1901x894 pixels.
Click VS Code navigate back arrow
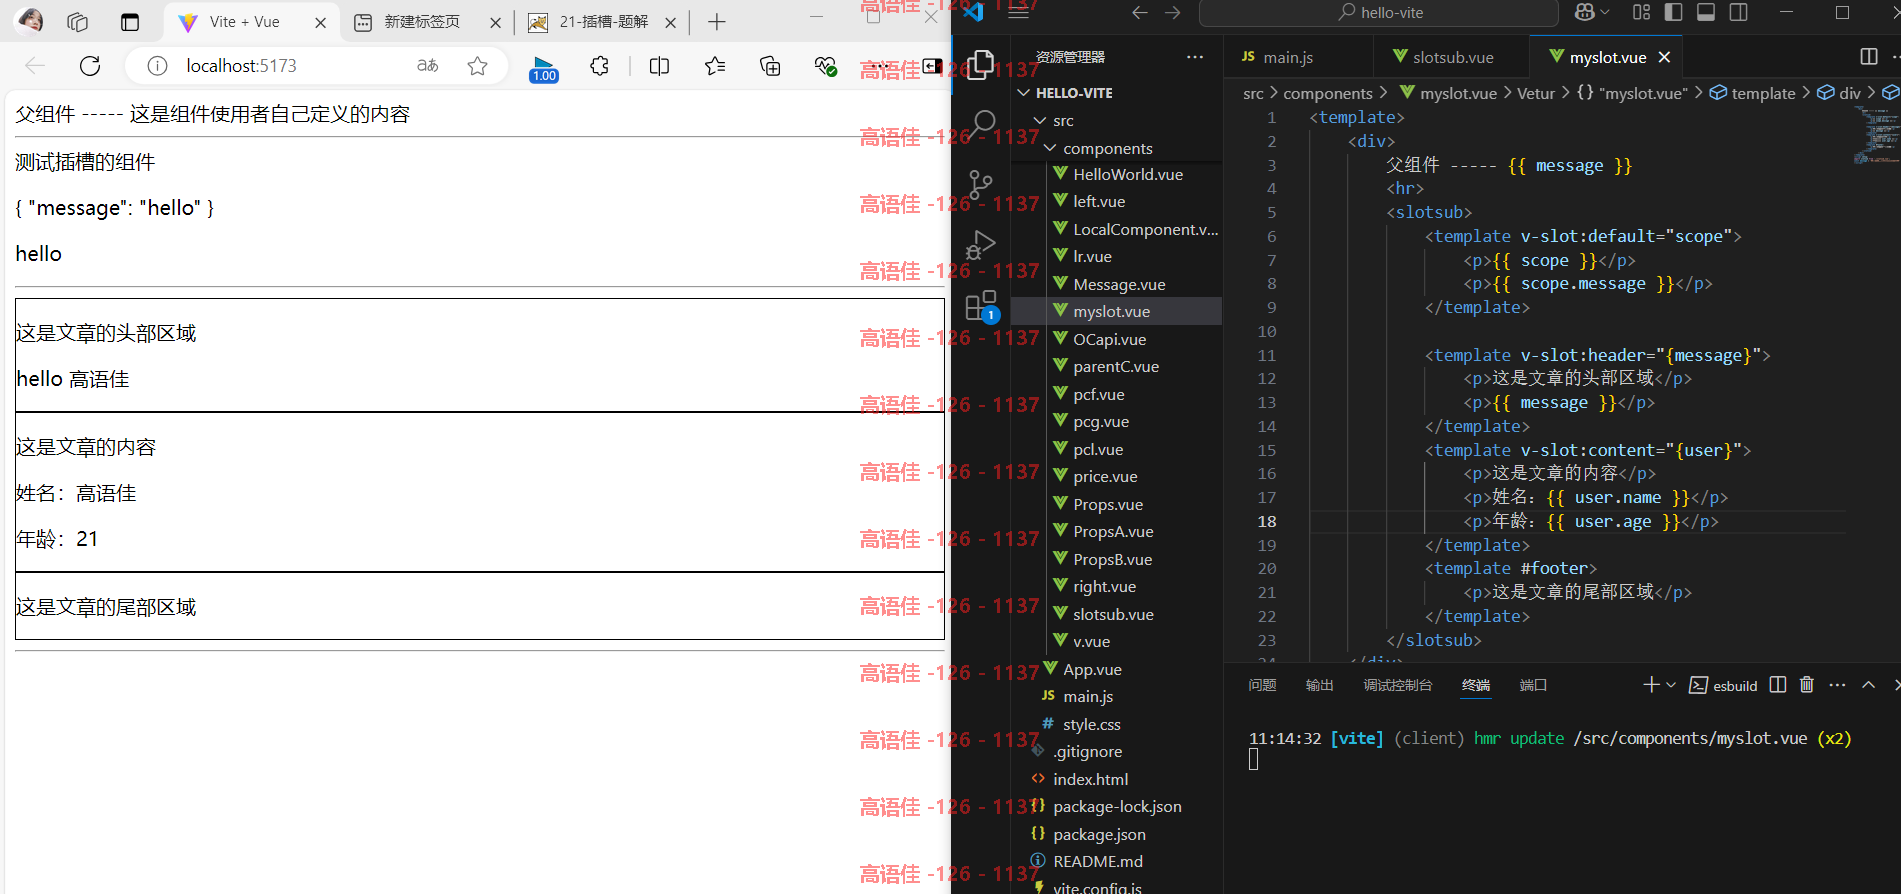(x=1139, y=12)
